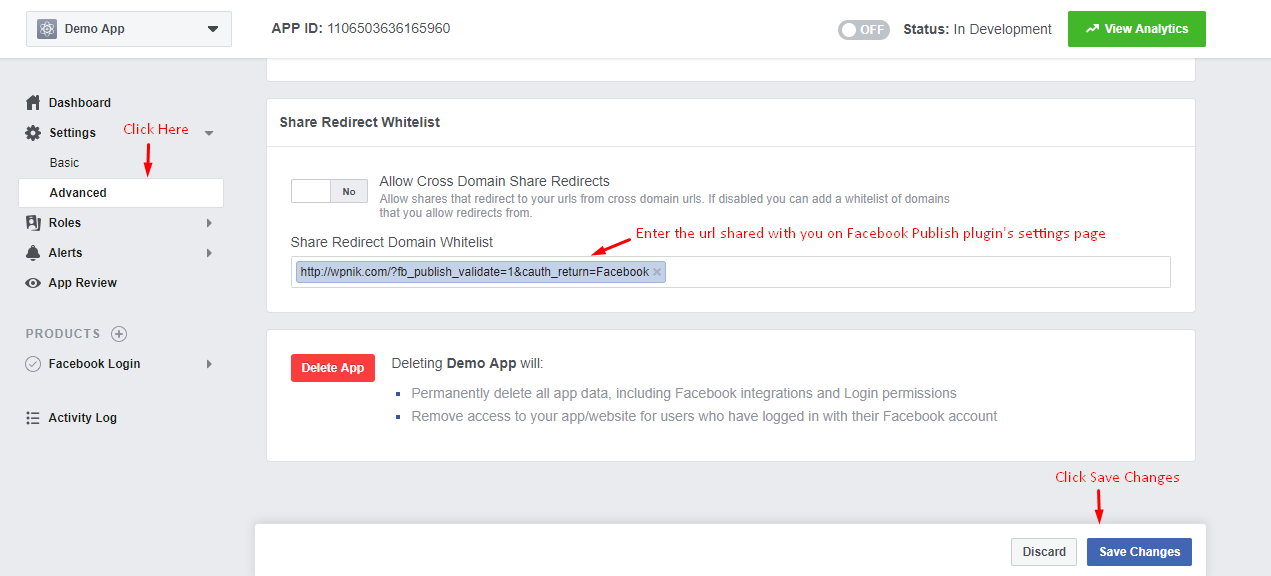Click the Demo App atom icon
The image size is (1271, 576).
pyautogui.click(x=47, y=29)
